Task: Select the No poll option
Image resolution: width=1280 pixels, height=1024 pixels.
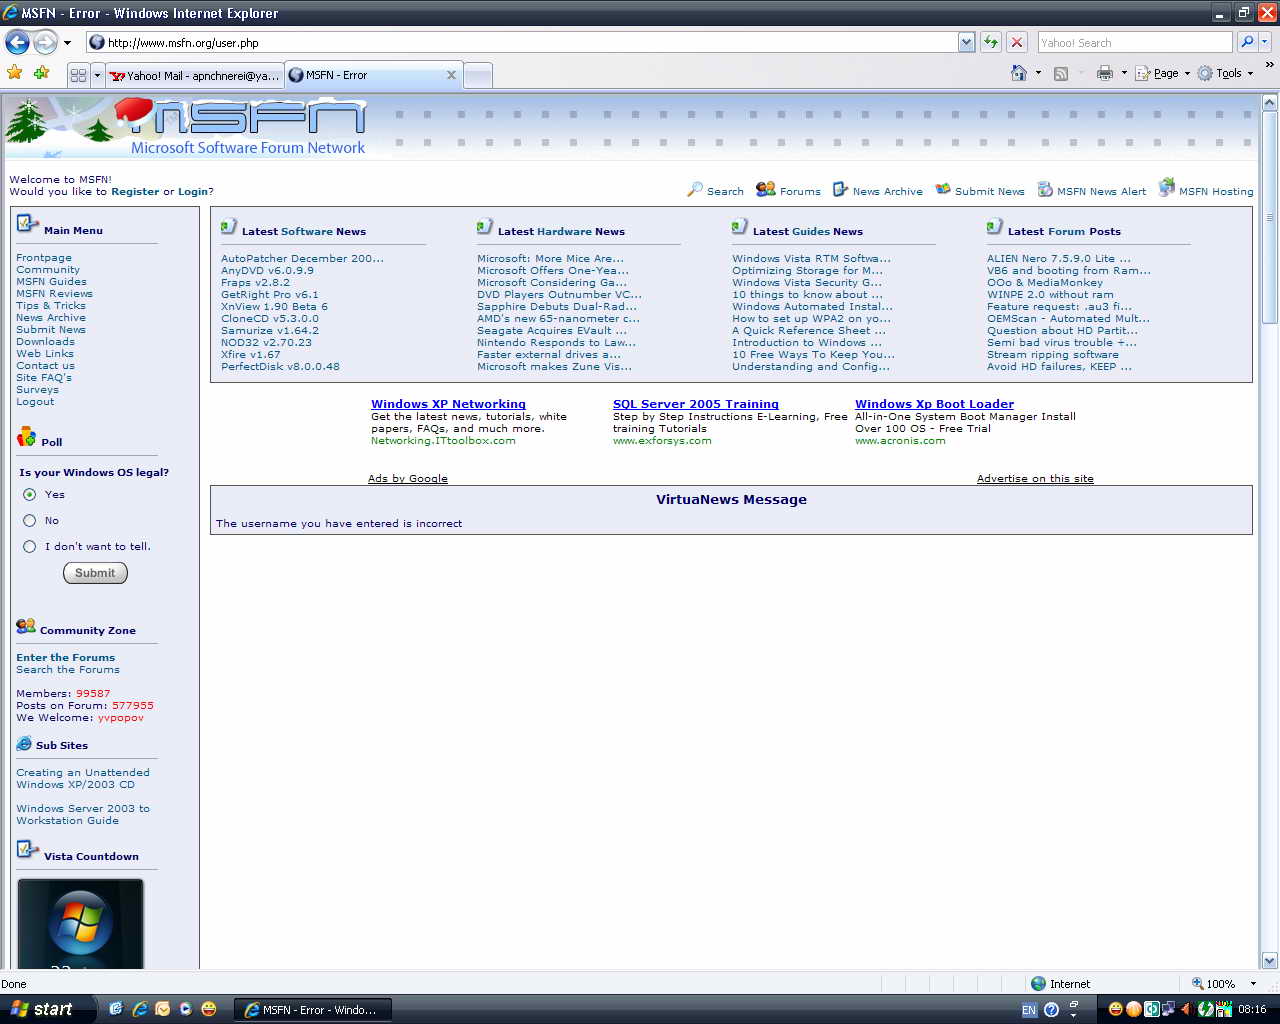Action: click(x=29, y=520)
